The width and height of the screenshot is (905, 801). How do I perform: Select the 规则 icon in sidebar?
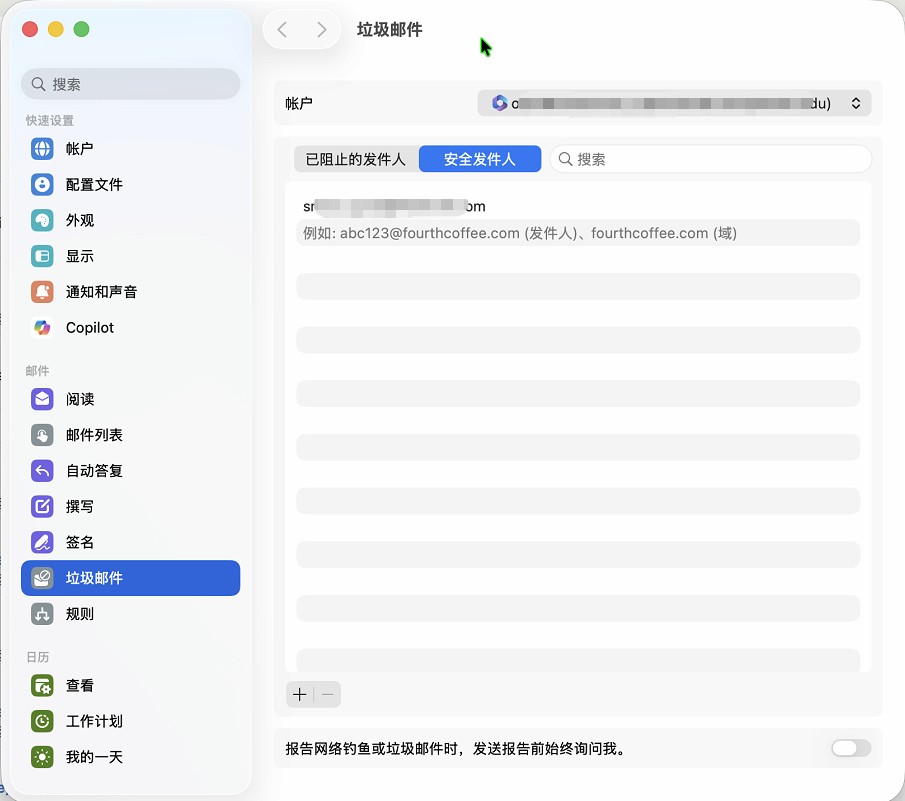42,614
